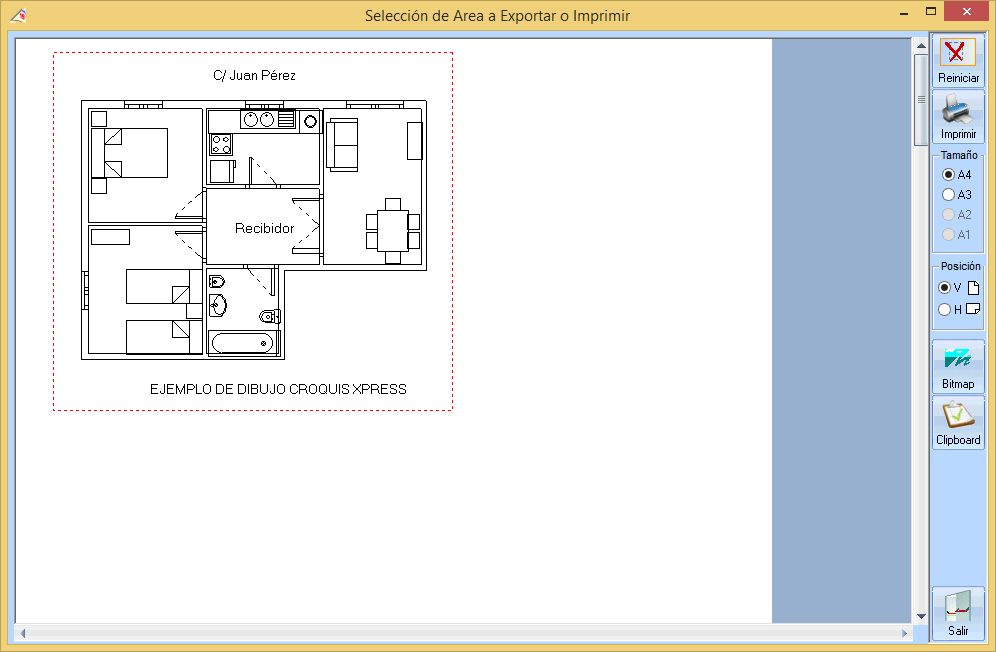The image size is (996, 652).
Task: Click the vertical scrollbar down arrow
Action: 920,616
